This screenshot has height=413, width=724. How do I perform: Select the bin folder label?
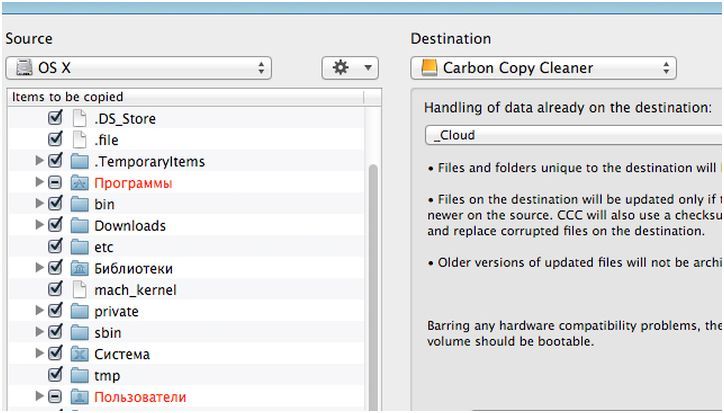104,204
